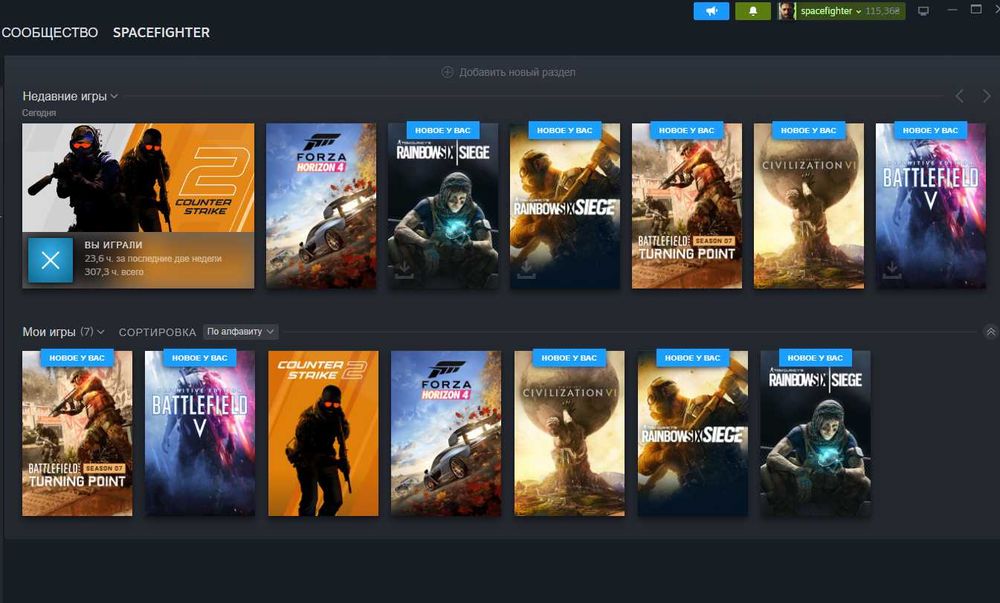Open Battlefield Turning Point in recent games

(x=687, y=206)
